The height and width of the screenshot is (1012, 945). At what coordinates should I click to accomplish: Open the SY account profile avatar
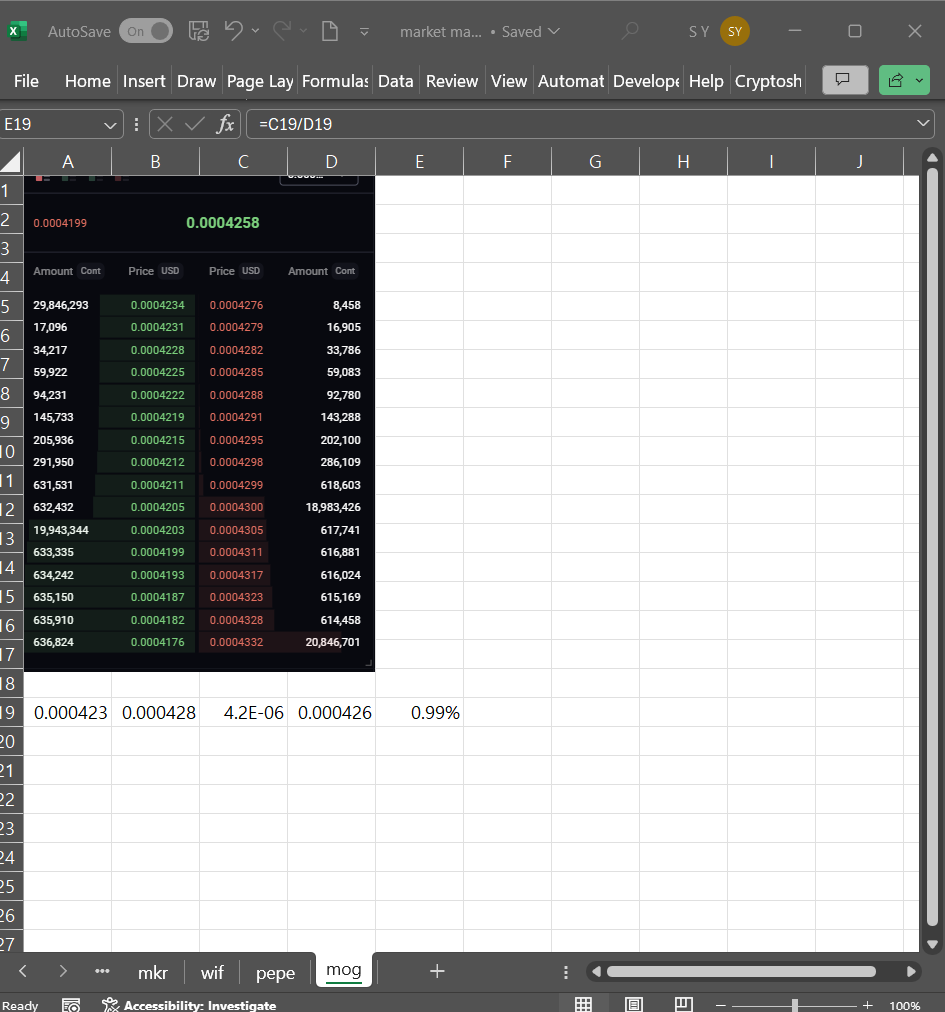tap(735, 32)
